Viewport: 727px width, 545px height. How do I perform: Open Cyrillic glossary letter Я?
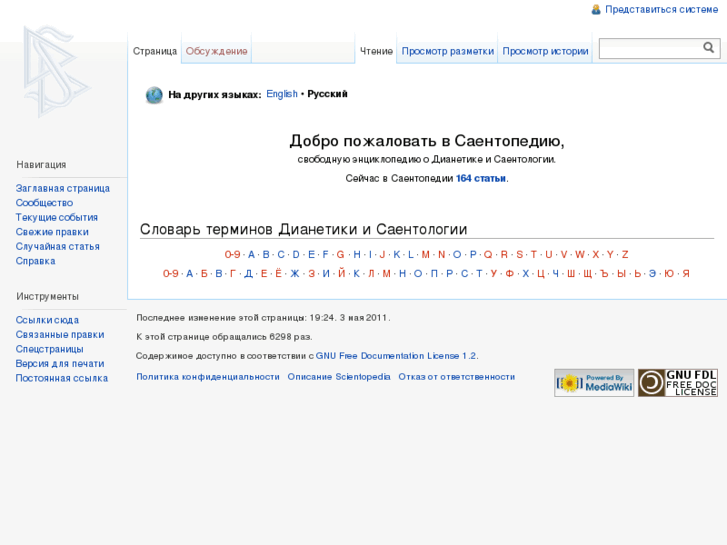coord(686,274)
